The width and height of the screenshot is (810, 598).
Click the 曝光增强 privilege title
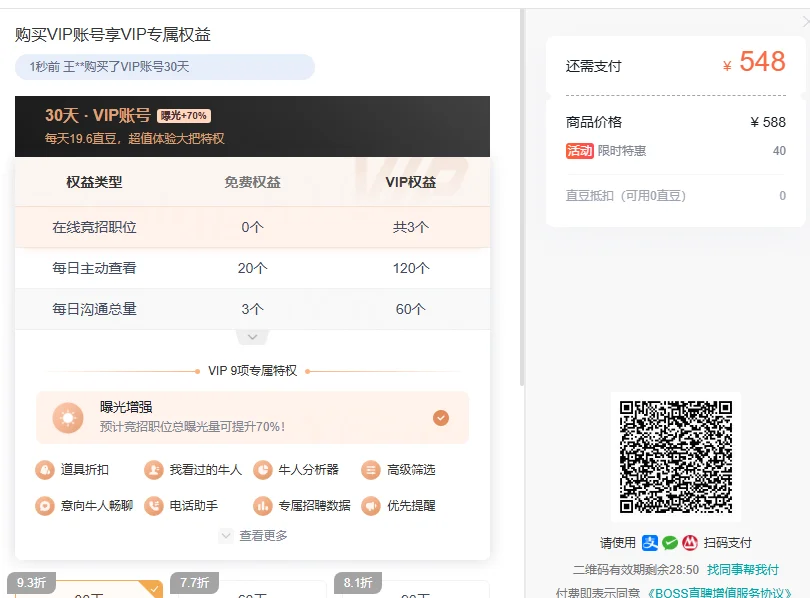[126, 407]
